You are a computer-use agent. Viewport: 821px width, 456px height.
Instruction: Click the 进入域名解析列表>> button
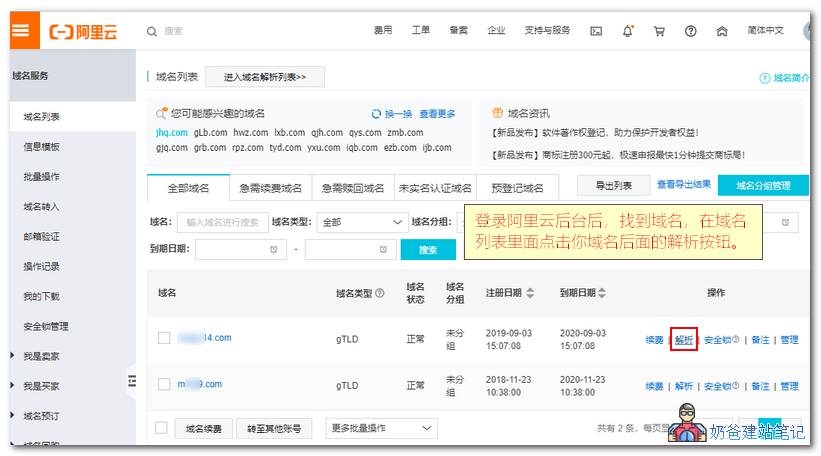265,77
